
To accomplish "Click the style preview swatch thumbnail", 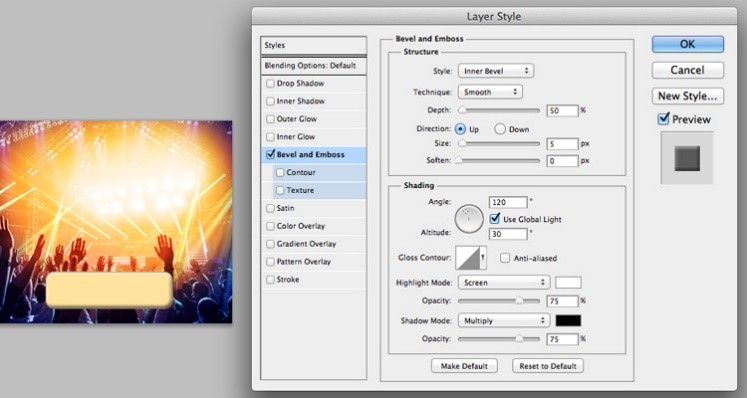I will click(687, 158).
